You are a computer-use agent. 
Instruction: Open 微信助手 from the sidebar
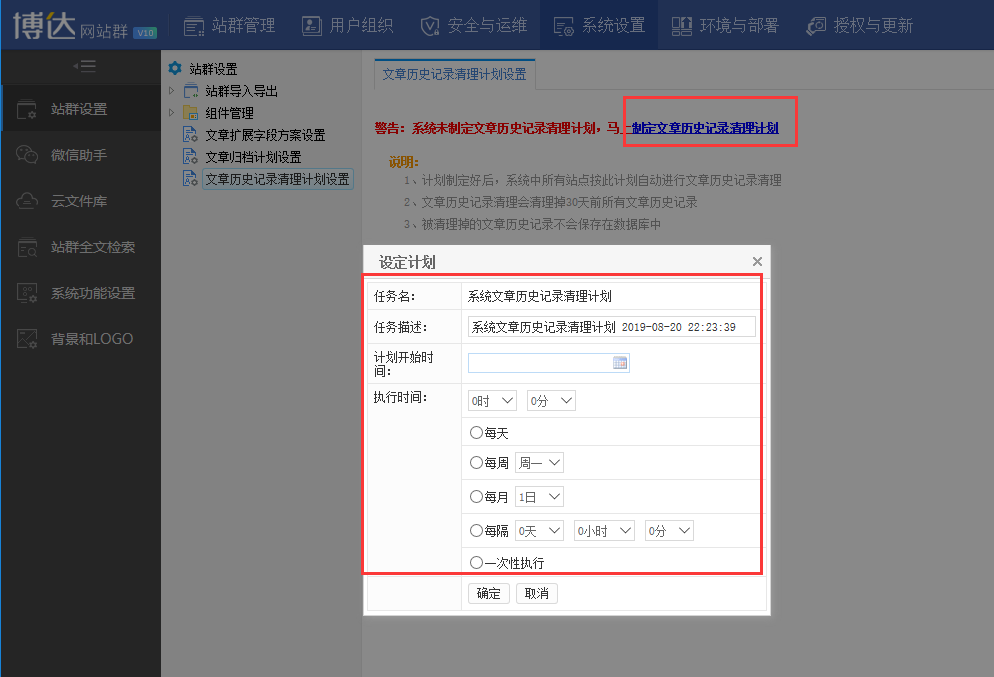click(x=78, y=155)
